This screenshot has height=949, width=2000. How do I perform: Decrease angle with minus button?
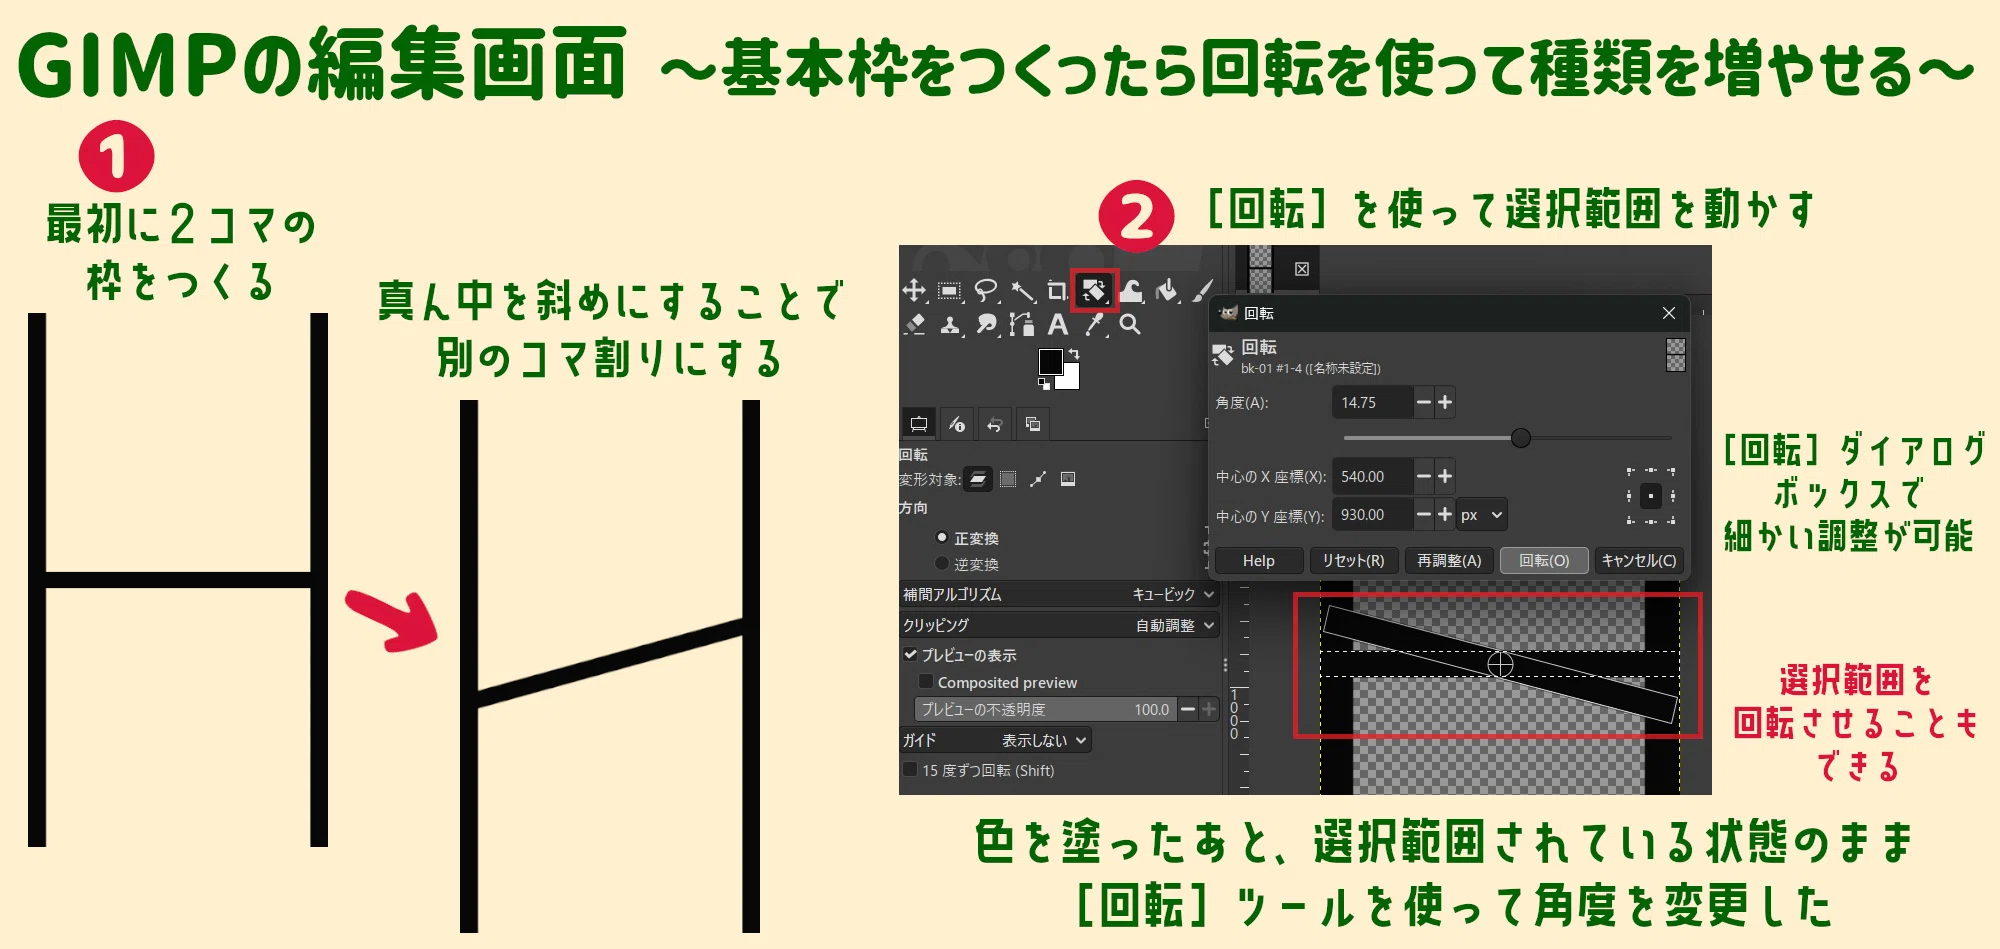[x=1424, y=402]
